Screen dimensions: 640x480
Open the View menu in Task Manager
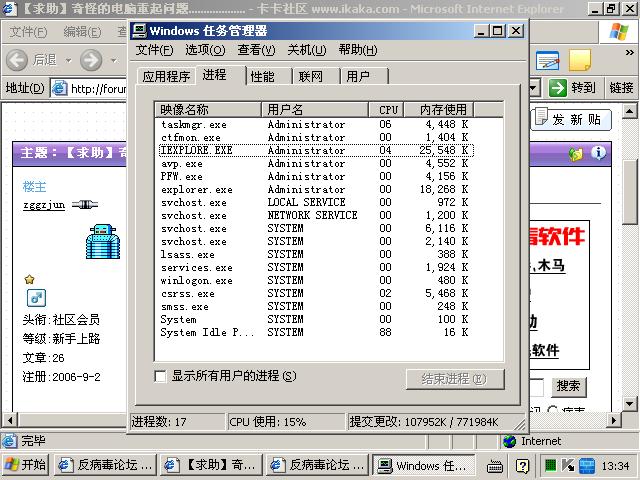256,50
